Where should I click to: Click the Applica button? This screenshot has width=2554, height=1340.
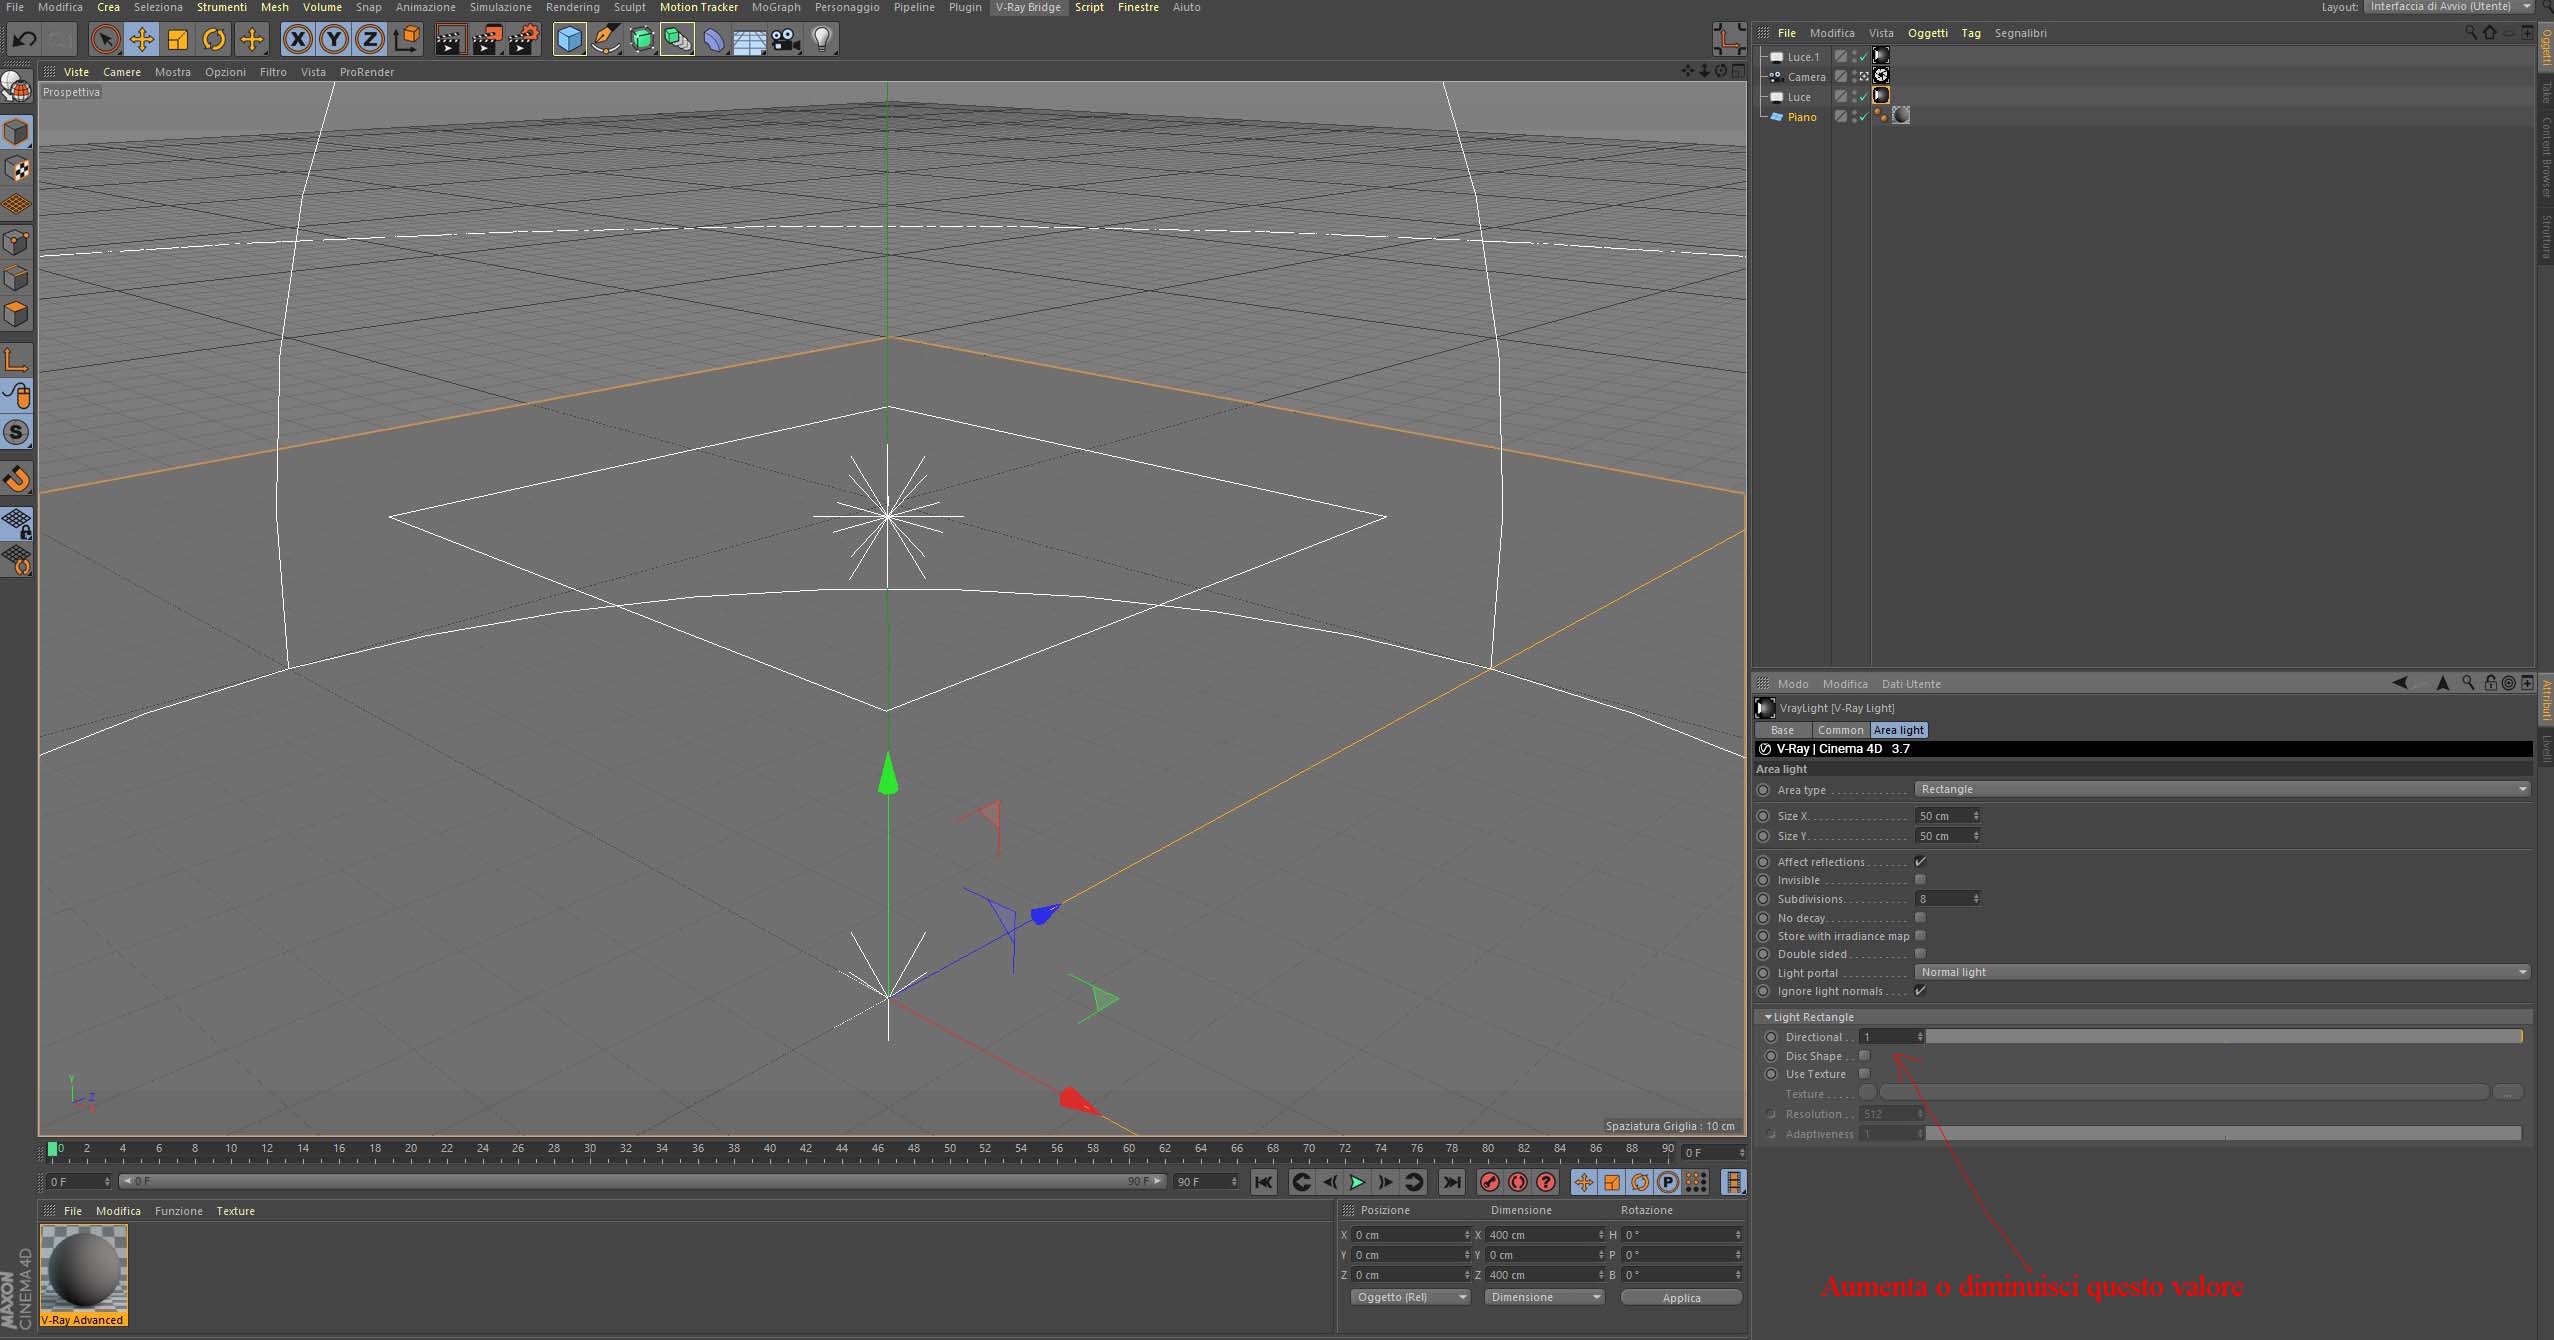[x=1681, y=1298]
